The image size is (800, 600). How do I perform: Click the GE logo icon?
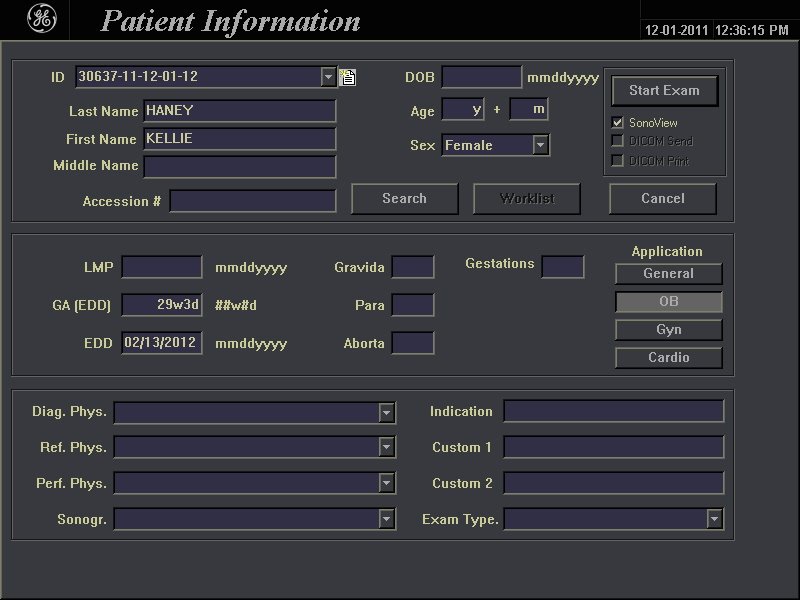(43, 20)
